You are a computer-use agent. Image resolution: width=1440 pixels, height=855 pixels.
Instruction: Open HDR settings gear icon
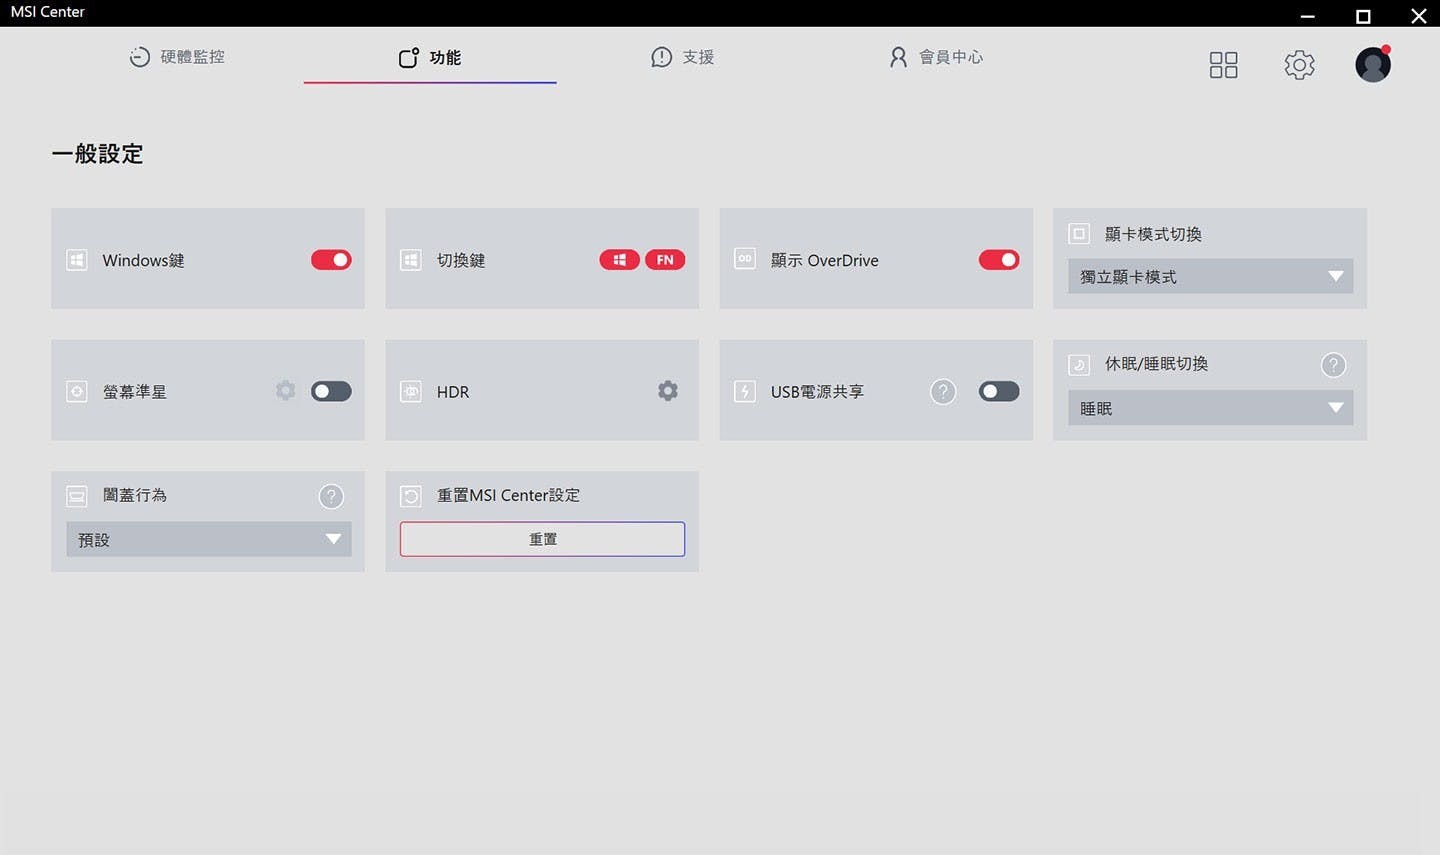pos(668,391)
